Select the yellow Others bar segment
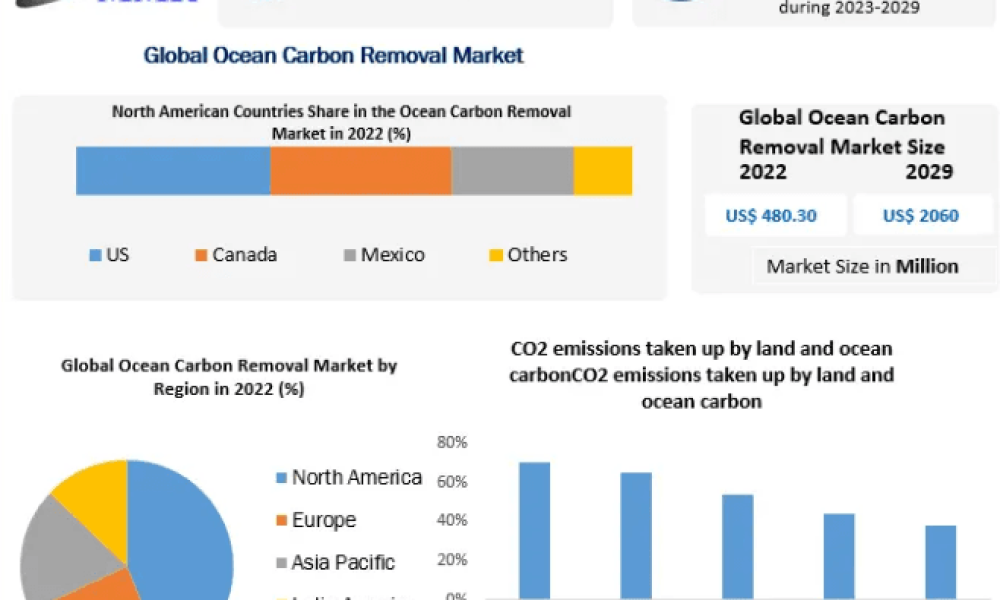The width and height of the screenshot is (1000, 600). [x=603, y=171]
